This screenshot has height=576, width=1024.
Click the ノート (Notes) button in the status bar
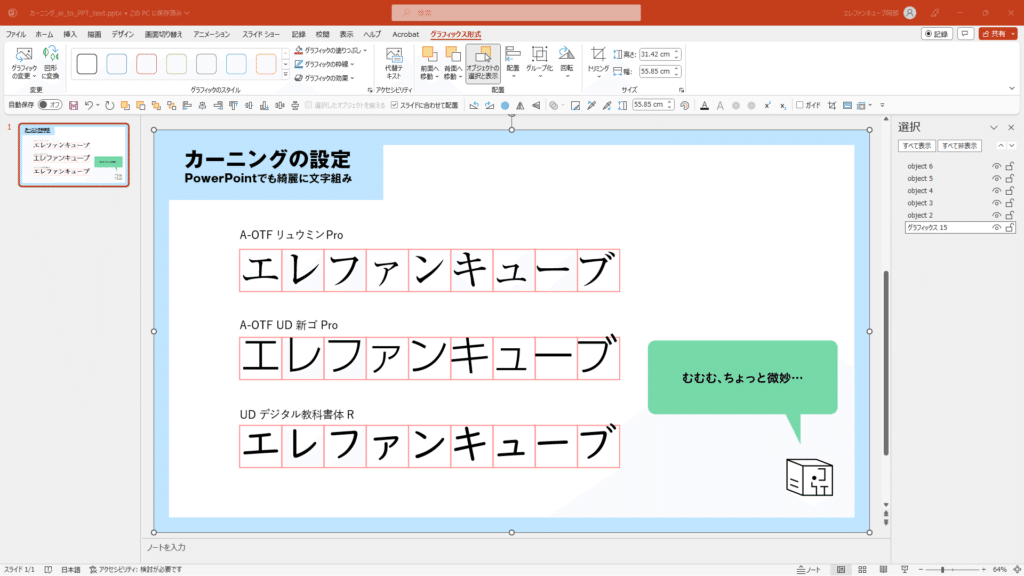pyautogui.click(x=808, y=569)
